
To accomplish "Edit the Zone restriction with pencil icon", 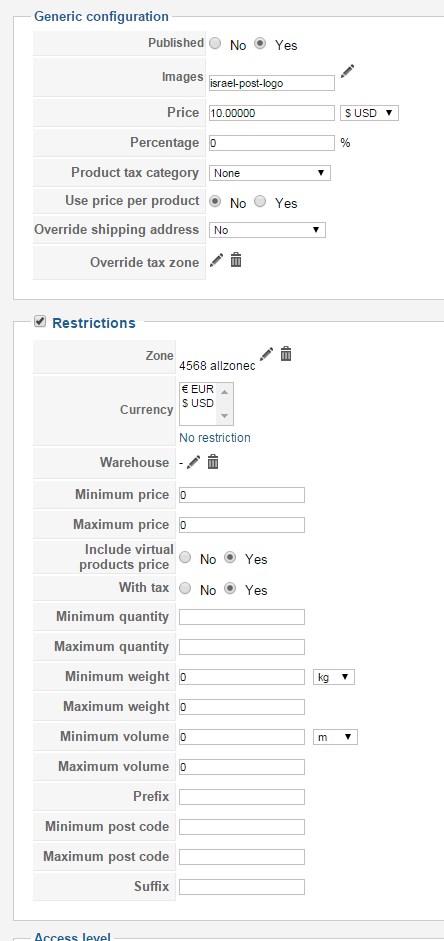I will (266, 353).
